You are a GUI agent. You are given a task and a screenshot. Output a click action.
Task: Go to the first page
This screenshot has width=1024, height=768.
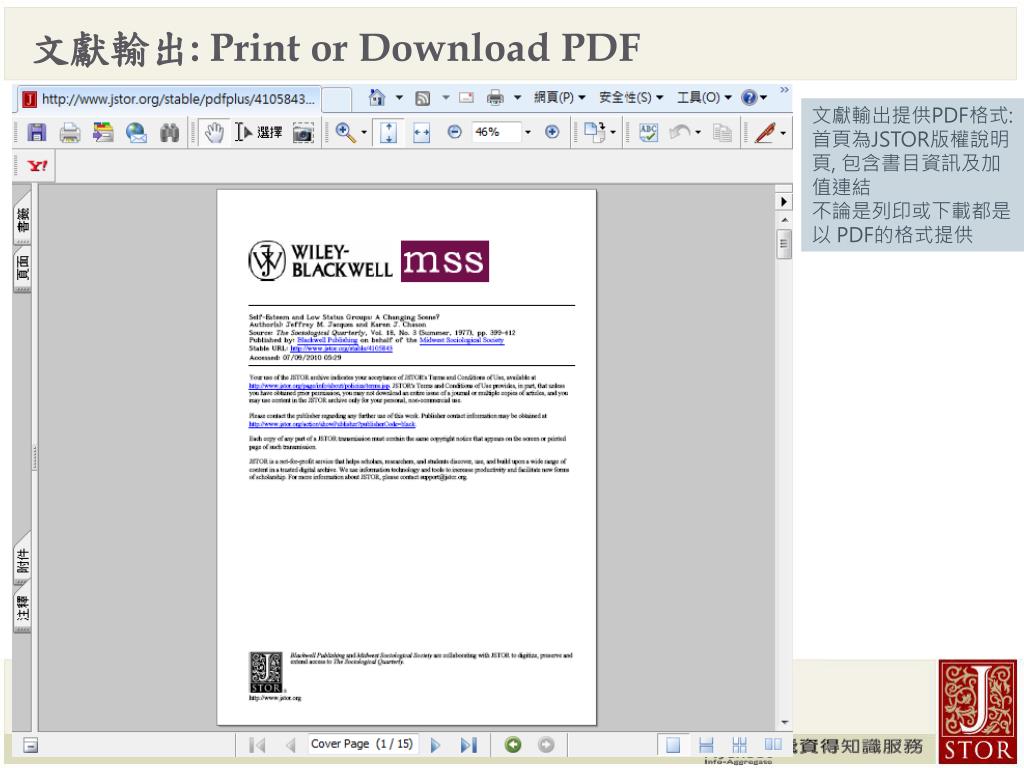[258, 744]
